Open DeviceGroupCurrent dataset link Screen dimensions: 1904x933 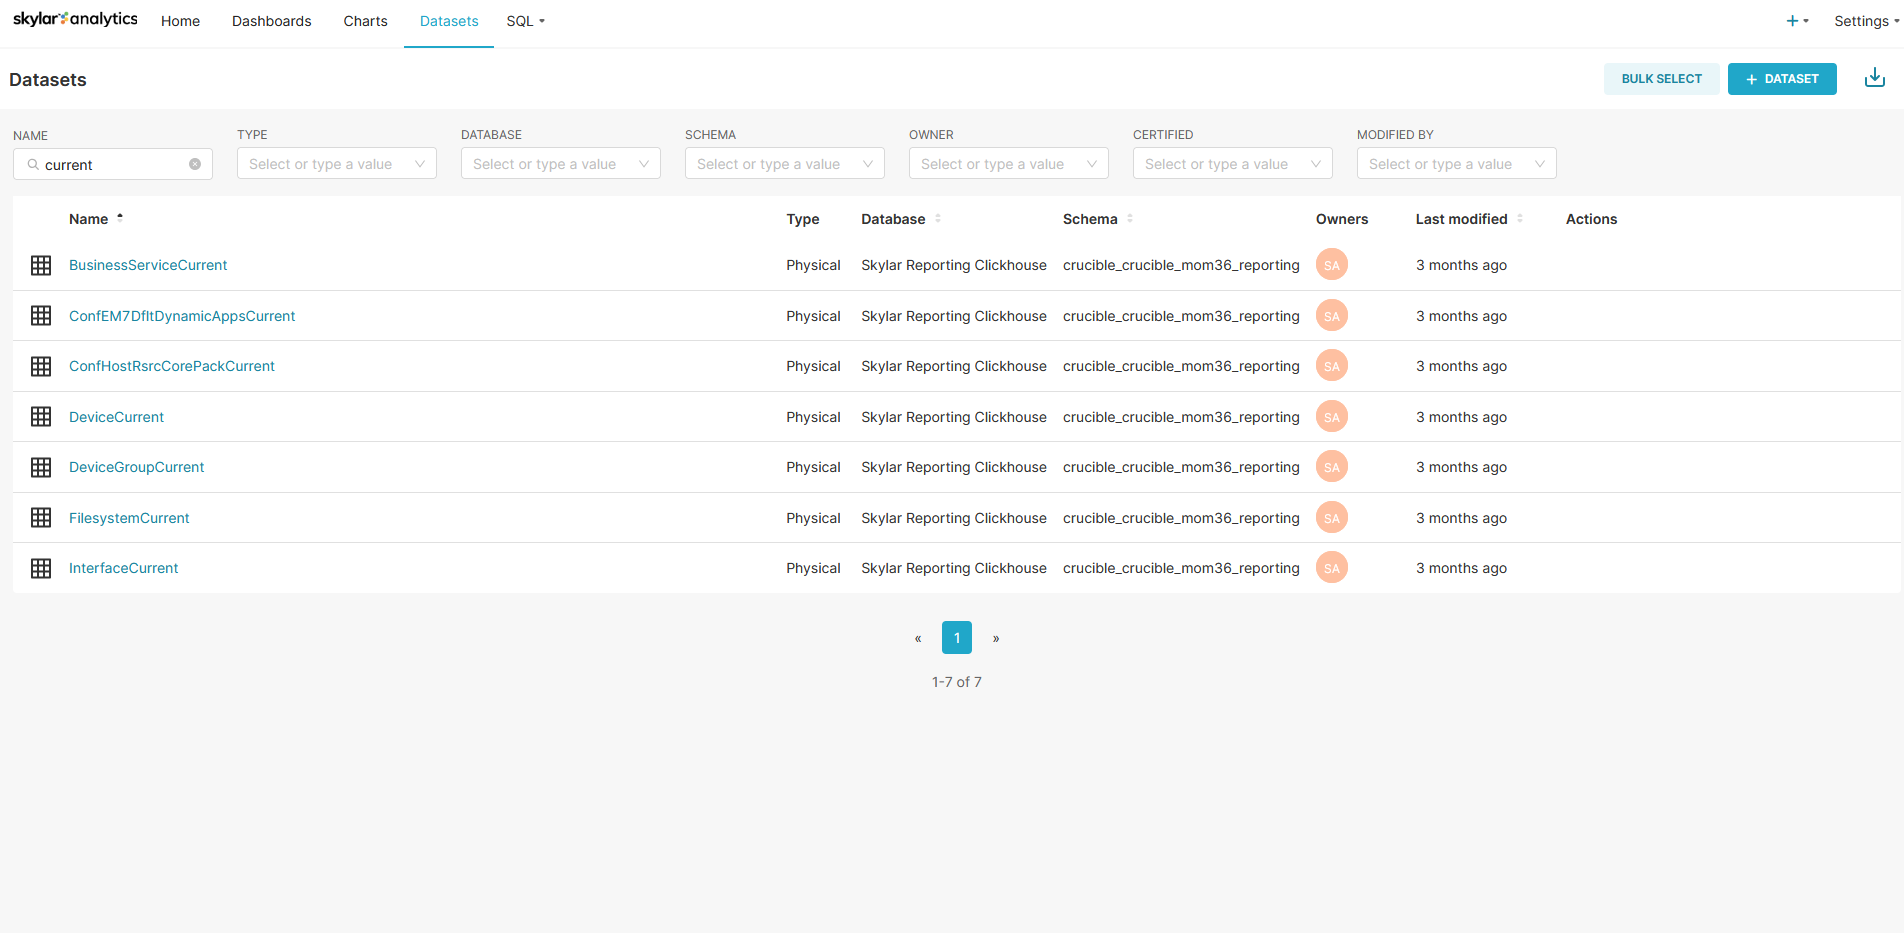pyautogui.click(x=136, y=467)
